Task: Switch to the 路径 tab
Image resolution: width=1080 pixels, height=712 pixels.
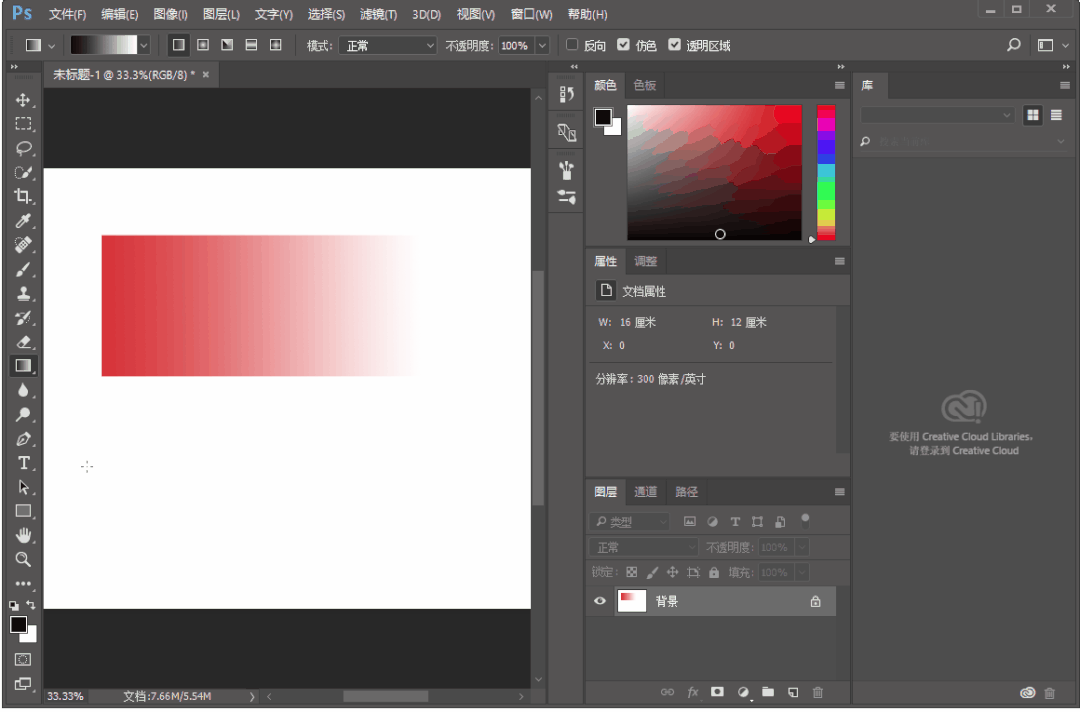Action: tap(687, 492)
